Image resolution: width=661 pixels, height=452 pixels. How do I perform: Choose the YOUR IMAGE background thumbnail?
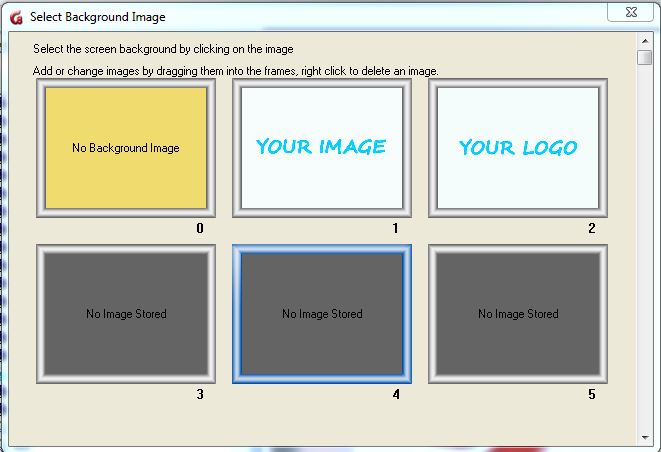(321, 148)
